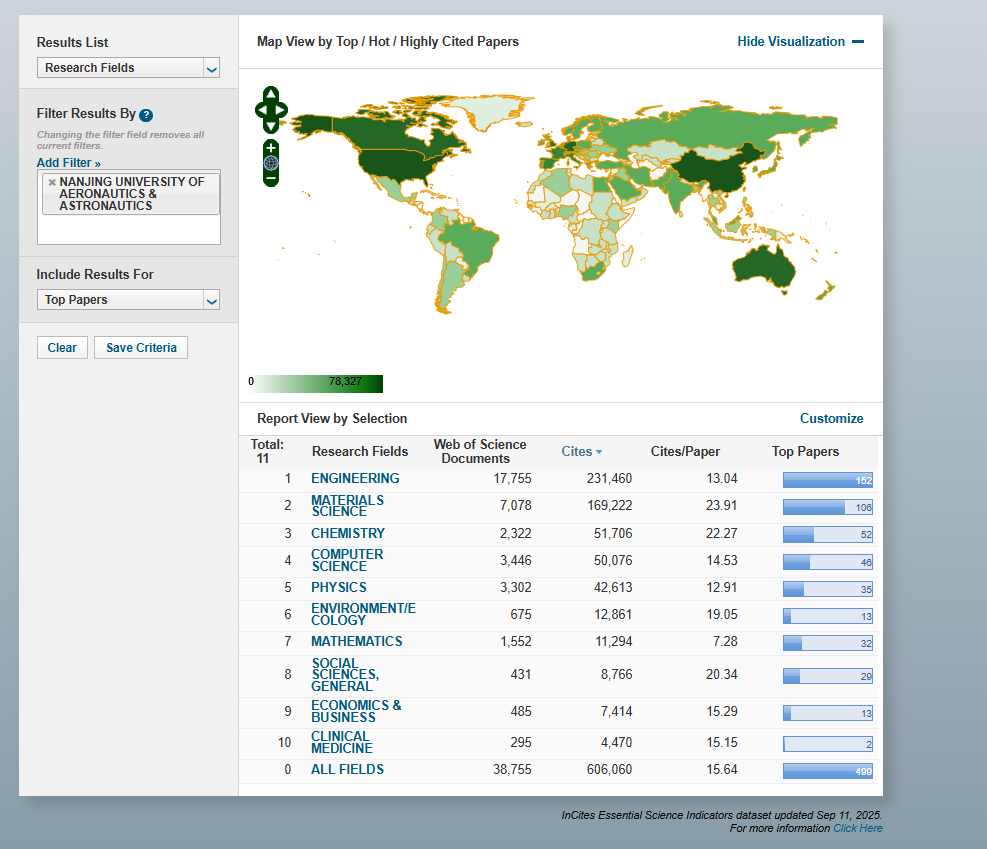Image resolution: width=987 pixels, height=849 pixels.
Task: Zoom in on the map with plus
Action: (x=271, y=147)
